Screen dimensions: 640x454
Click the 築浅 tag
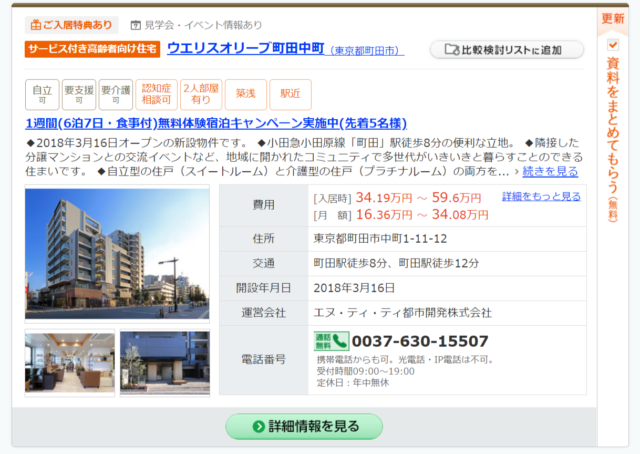pos(246,95)
